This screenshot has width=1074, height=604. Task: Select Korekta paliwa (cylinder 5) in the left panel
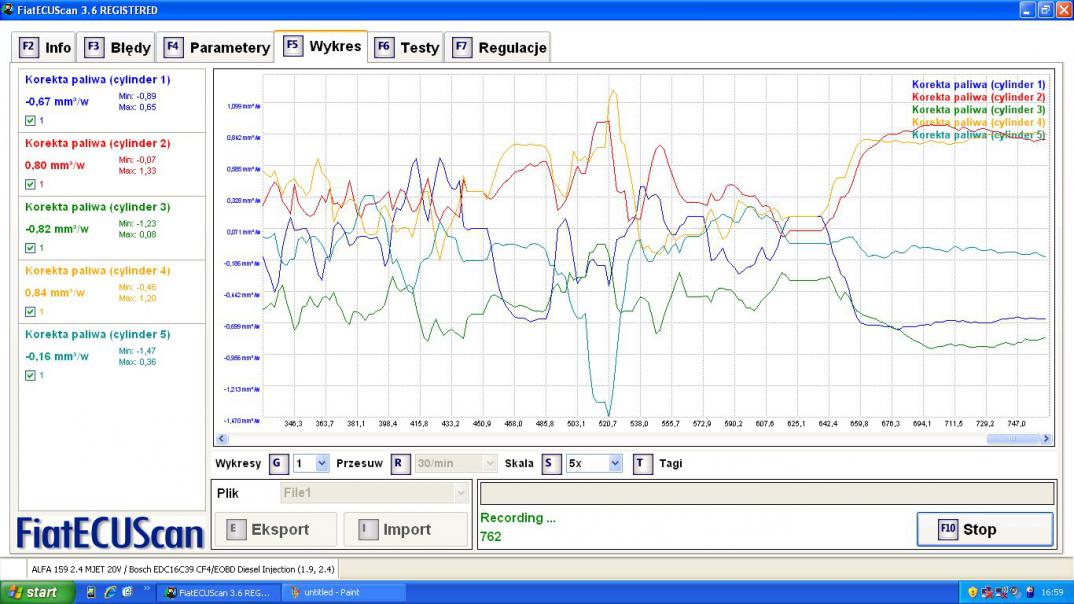point(97,334)
